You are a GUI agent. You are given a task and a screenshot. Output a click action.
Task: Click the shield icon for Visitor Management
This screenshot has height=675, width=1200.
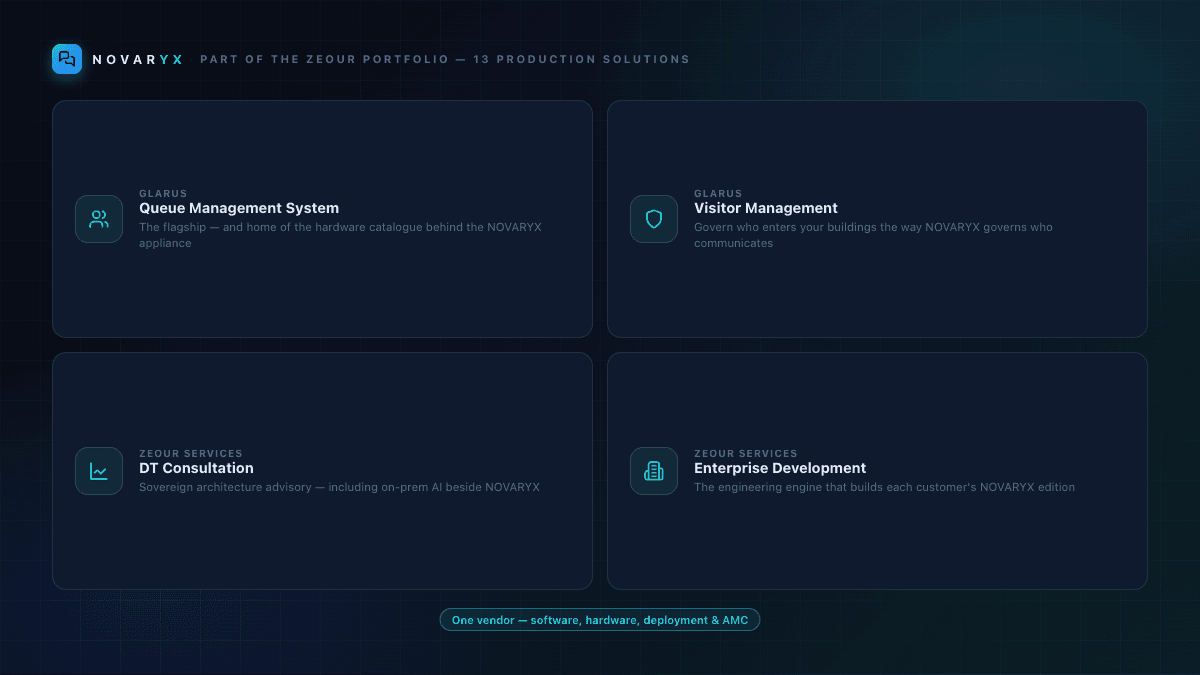pos(654,219)
